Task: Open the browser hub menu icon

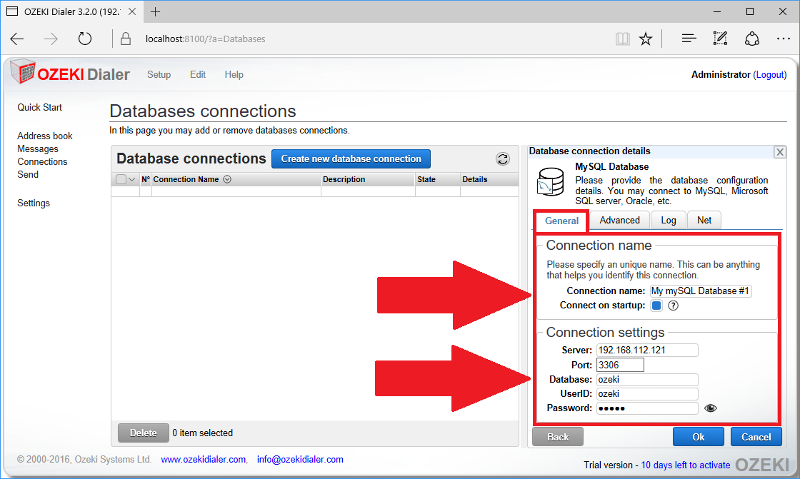Action: tap(688, 39)
